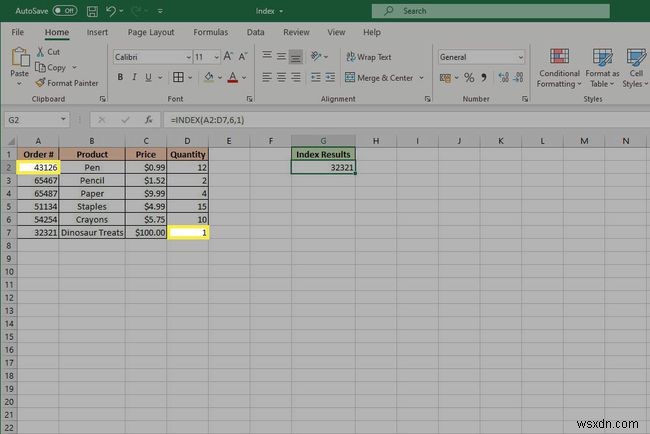Click the Save icon in the title bar

click(92, 11)
